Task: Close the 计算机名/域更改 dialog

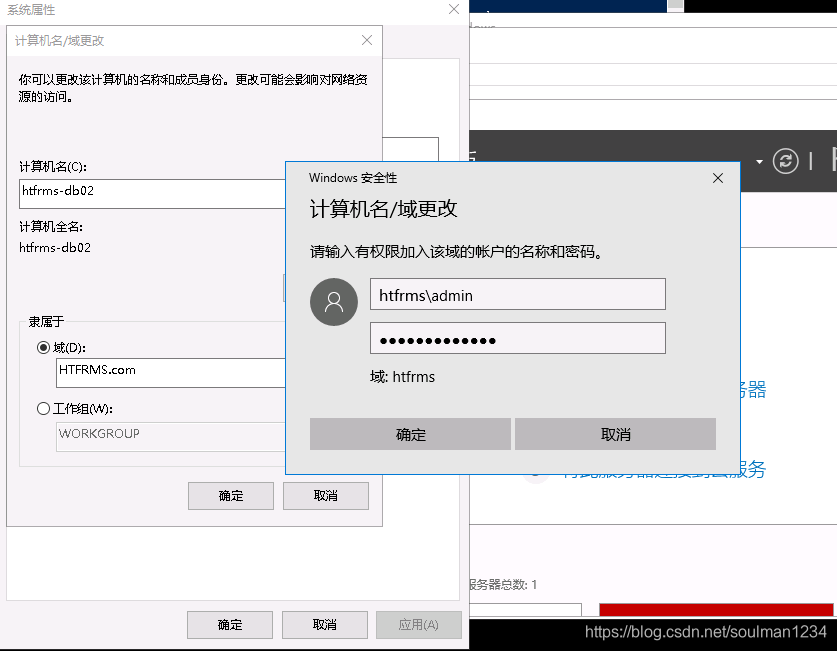Action: point(367,41)
